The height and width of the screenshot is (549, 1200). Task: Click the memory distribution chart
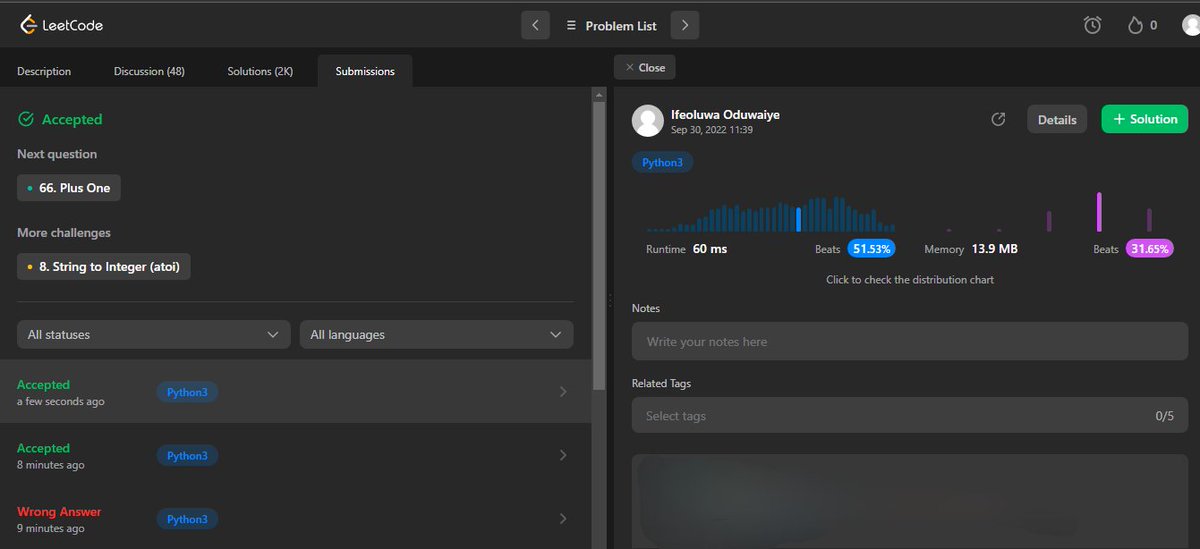[x=1049, y=212]
